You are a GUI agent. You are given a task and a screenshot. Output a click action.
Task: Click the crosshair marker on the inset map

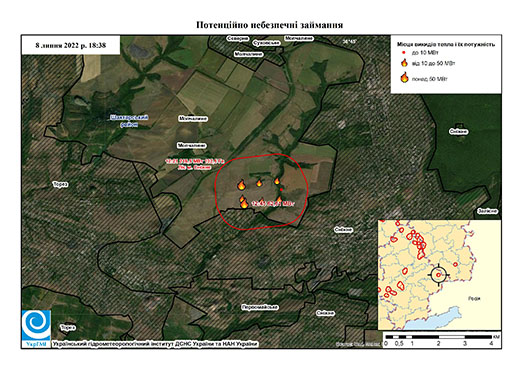(438, 274)
